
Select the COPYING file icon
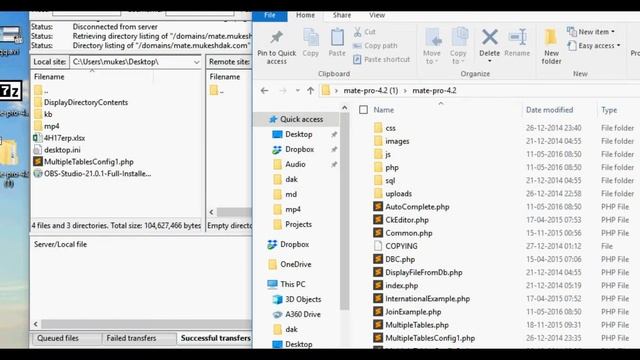(378, 246)
